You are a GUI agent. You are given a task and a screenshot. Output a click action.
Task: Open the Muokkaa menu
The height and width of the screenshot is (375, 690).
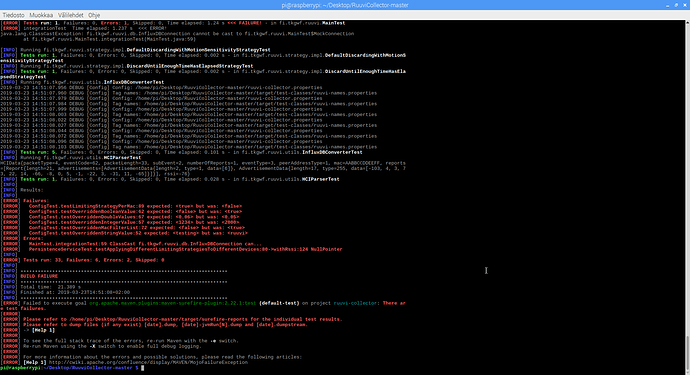[x=41, y=15]
